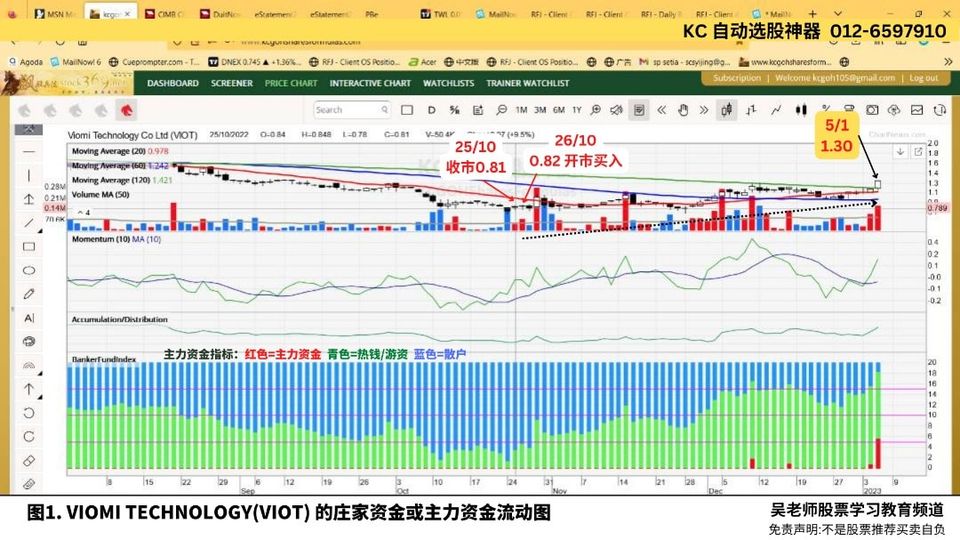This screenshot has height=540, width=960.
Task: Choose the rectangle layout icon beside Search
Action: pos(407,110)
